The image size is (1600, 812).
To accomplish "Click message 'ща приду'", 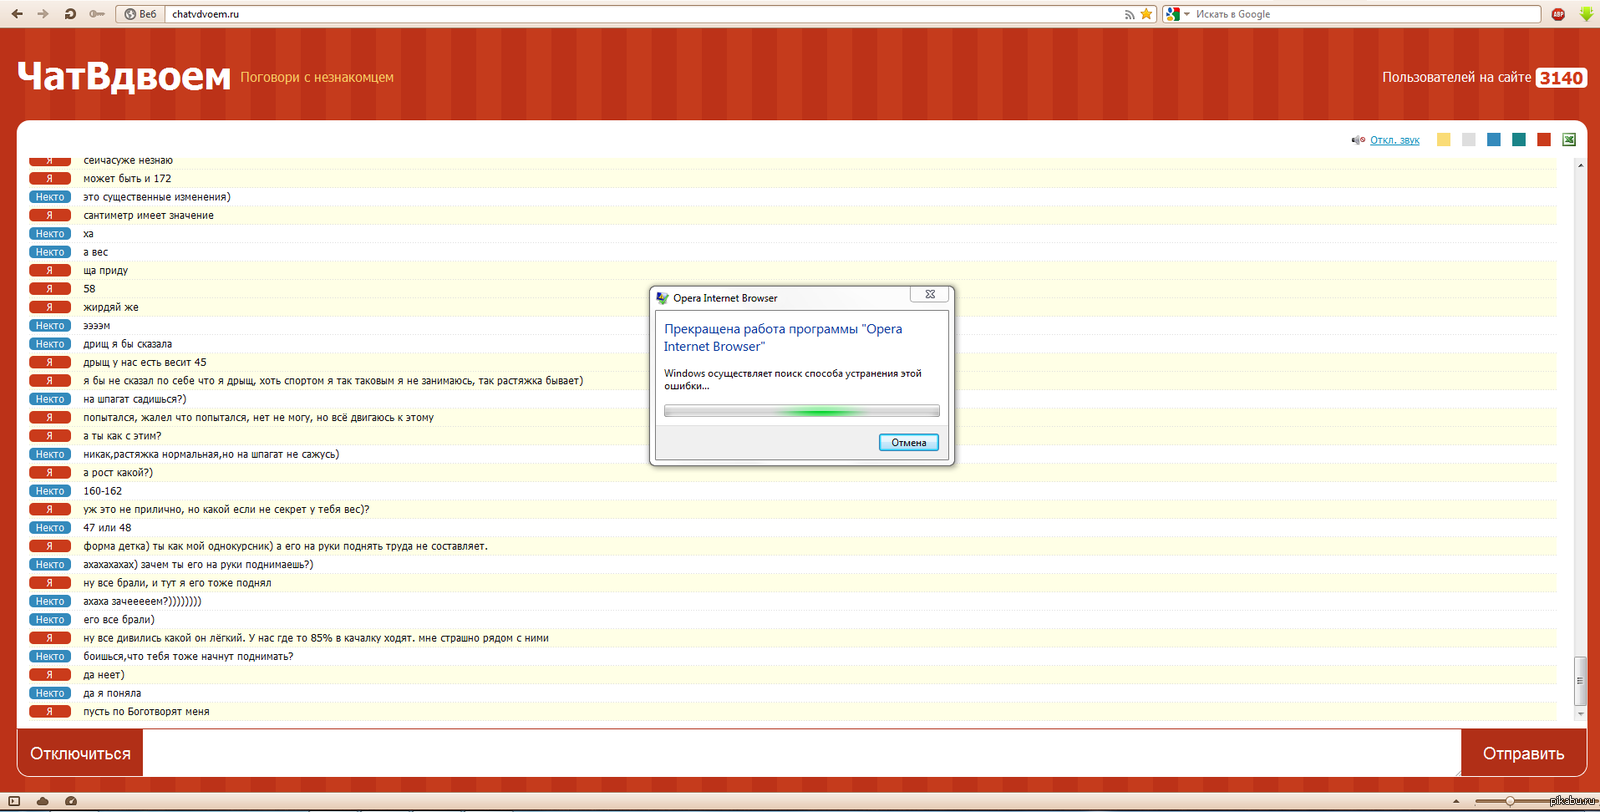I will (x=105, y=270).
